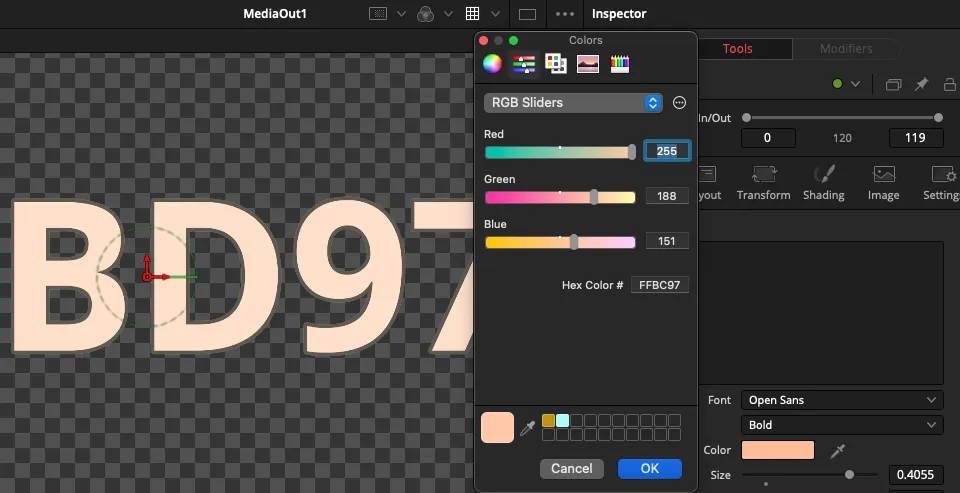This screenshot has height=493, width=960.
Task: Toggle the viewer single-view layout button
Action: 528,14
